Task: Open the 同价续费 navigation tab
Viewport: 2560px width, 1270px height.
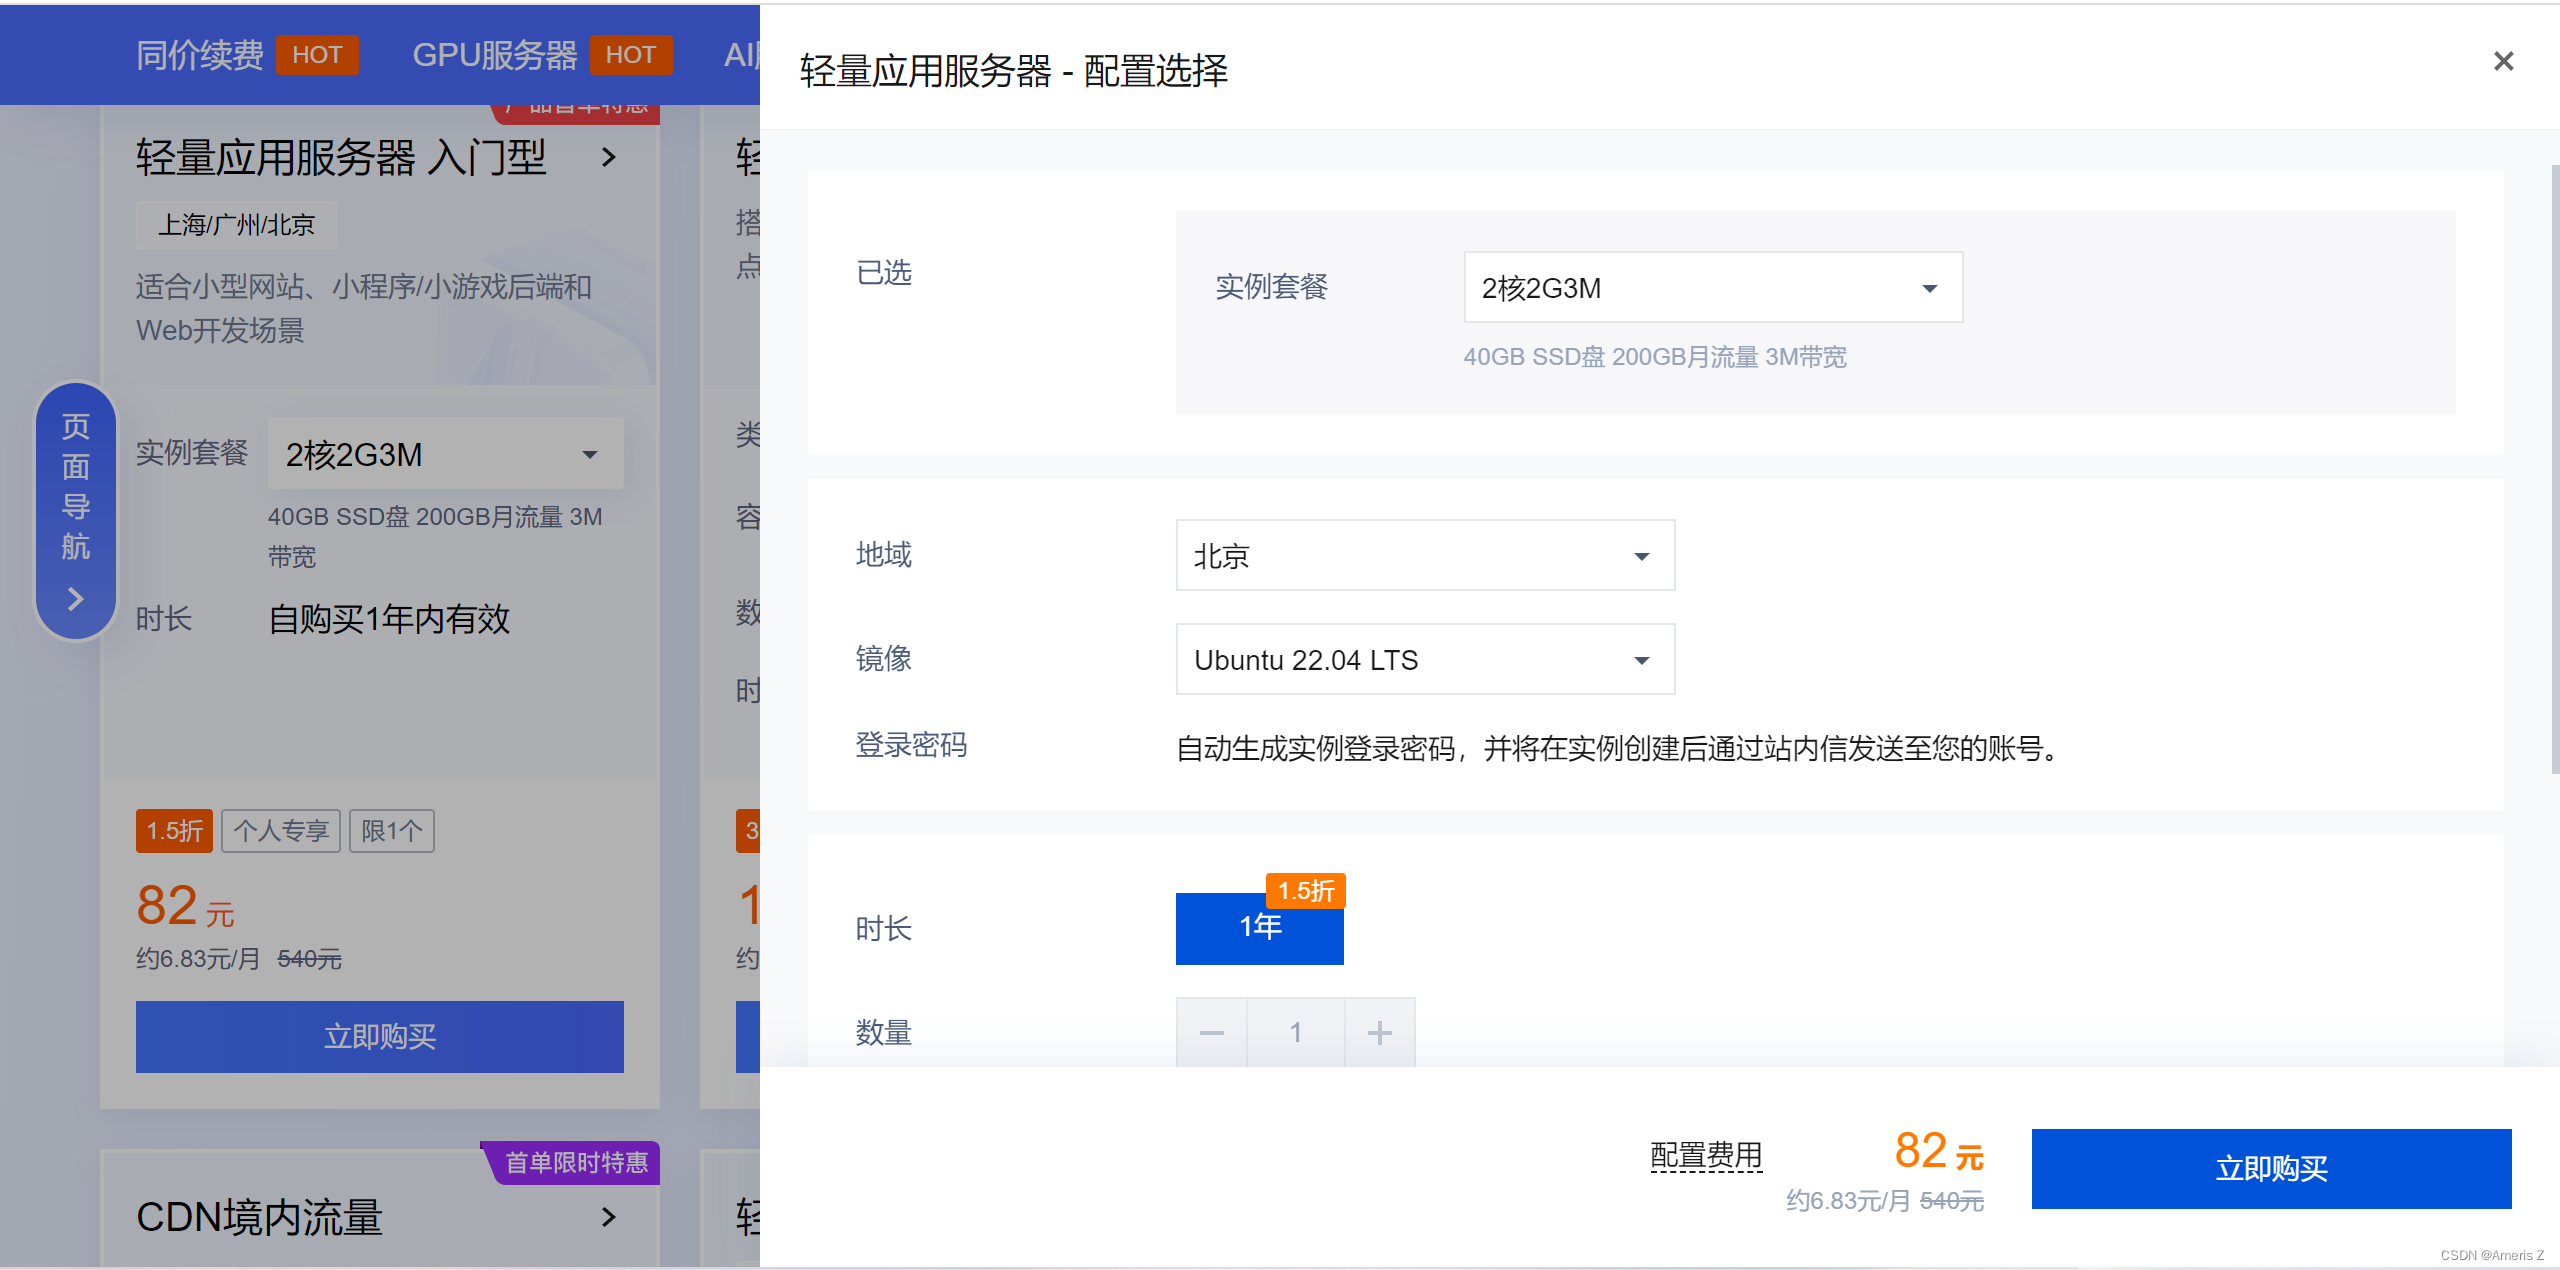Action: tap(199, 55)
